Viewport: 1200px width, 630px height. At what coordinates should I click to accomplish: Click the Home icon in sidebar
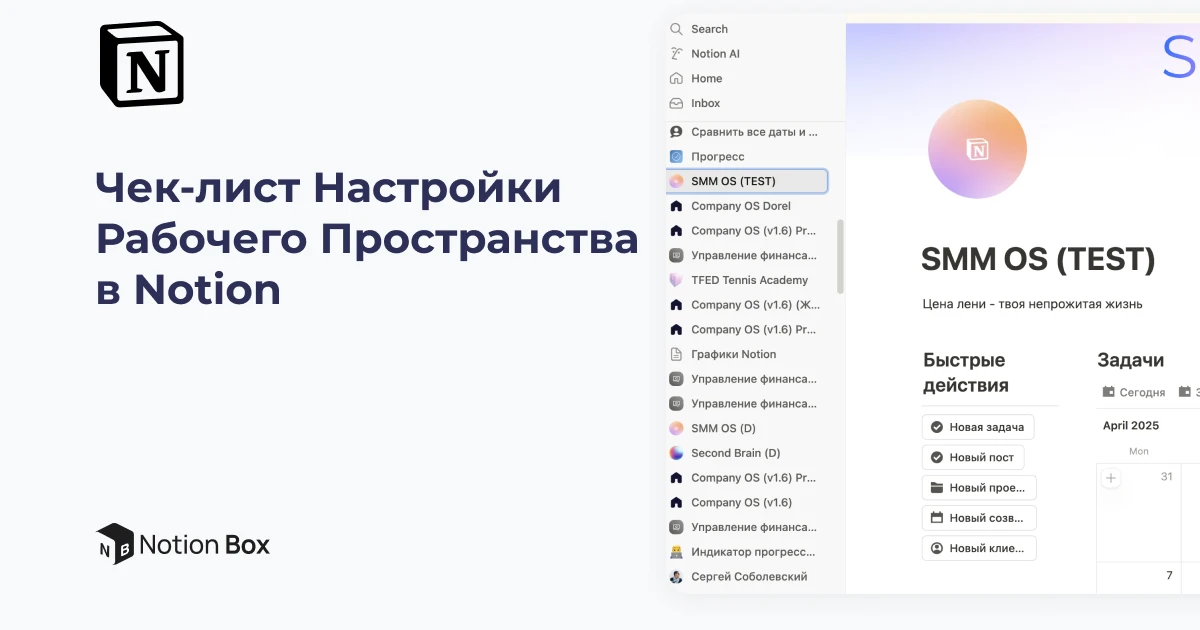point(677,79)
